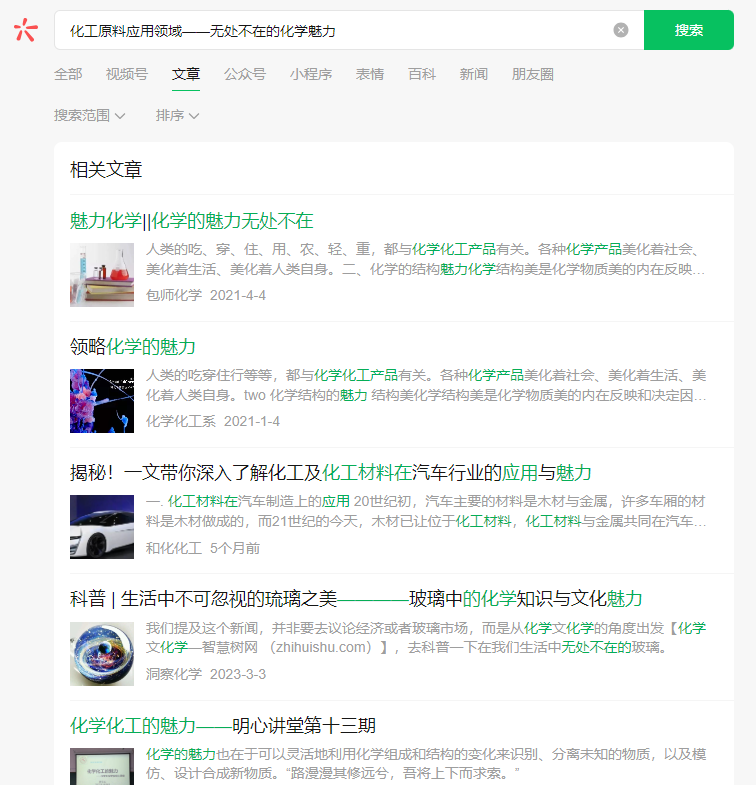Expand the 排序 dropdown

(177, 116)
